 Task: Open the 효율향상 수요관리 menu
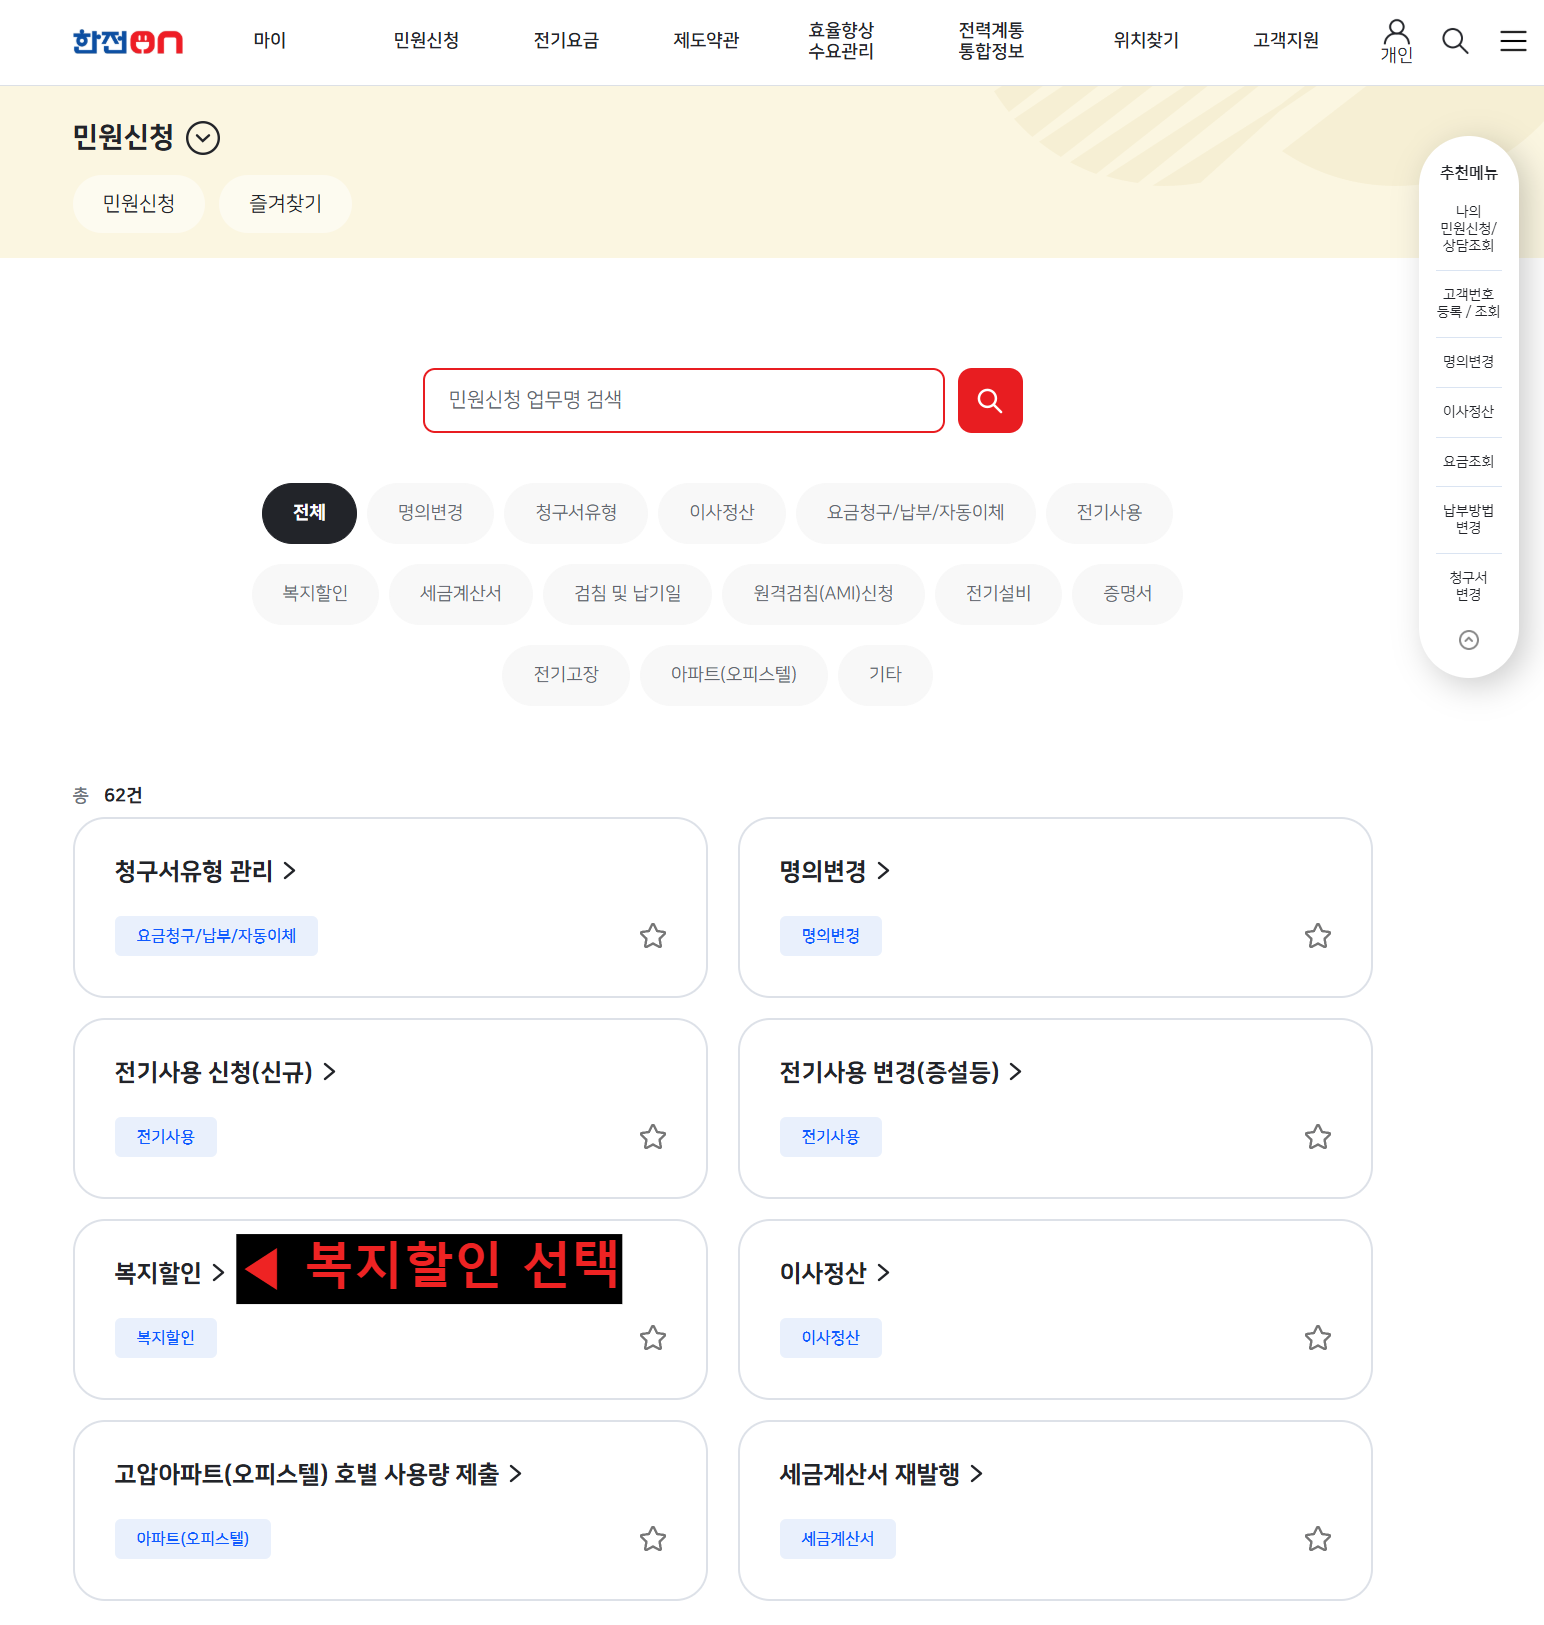click(841, 41)
